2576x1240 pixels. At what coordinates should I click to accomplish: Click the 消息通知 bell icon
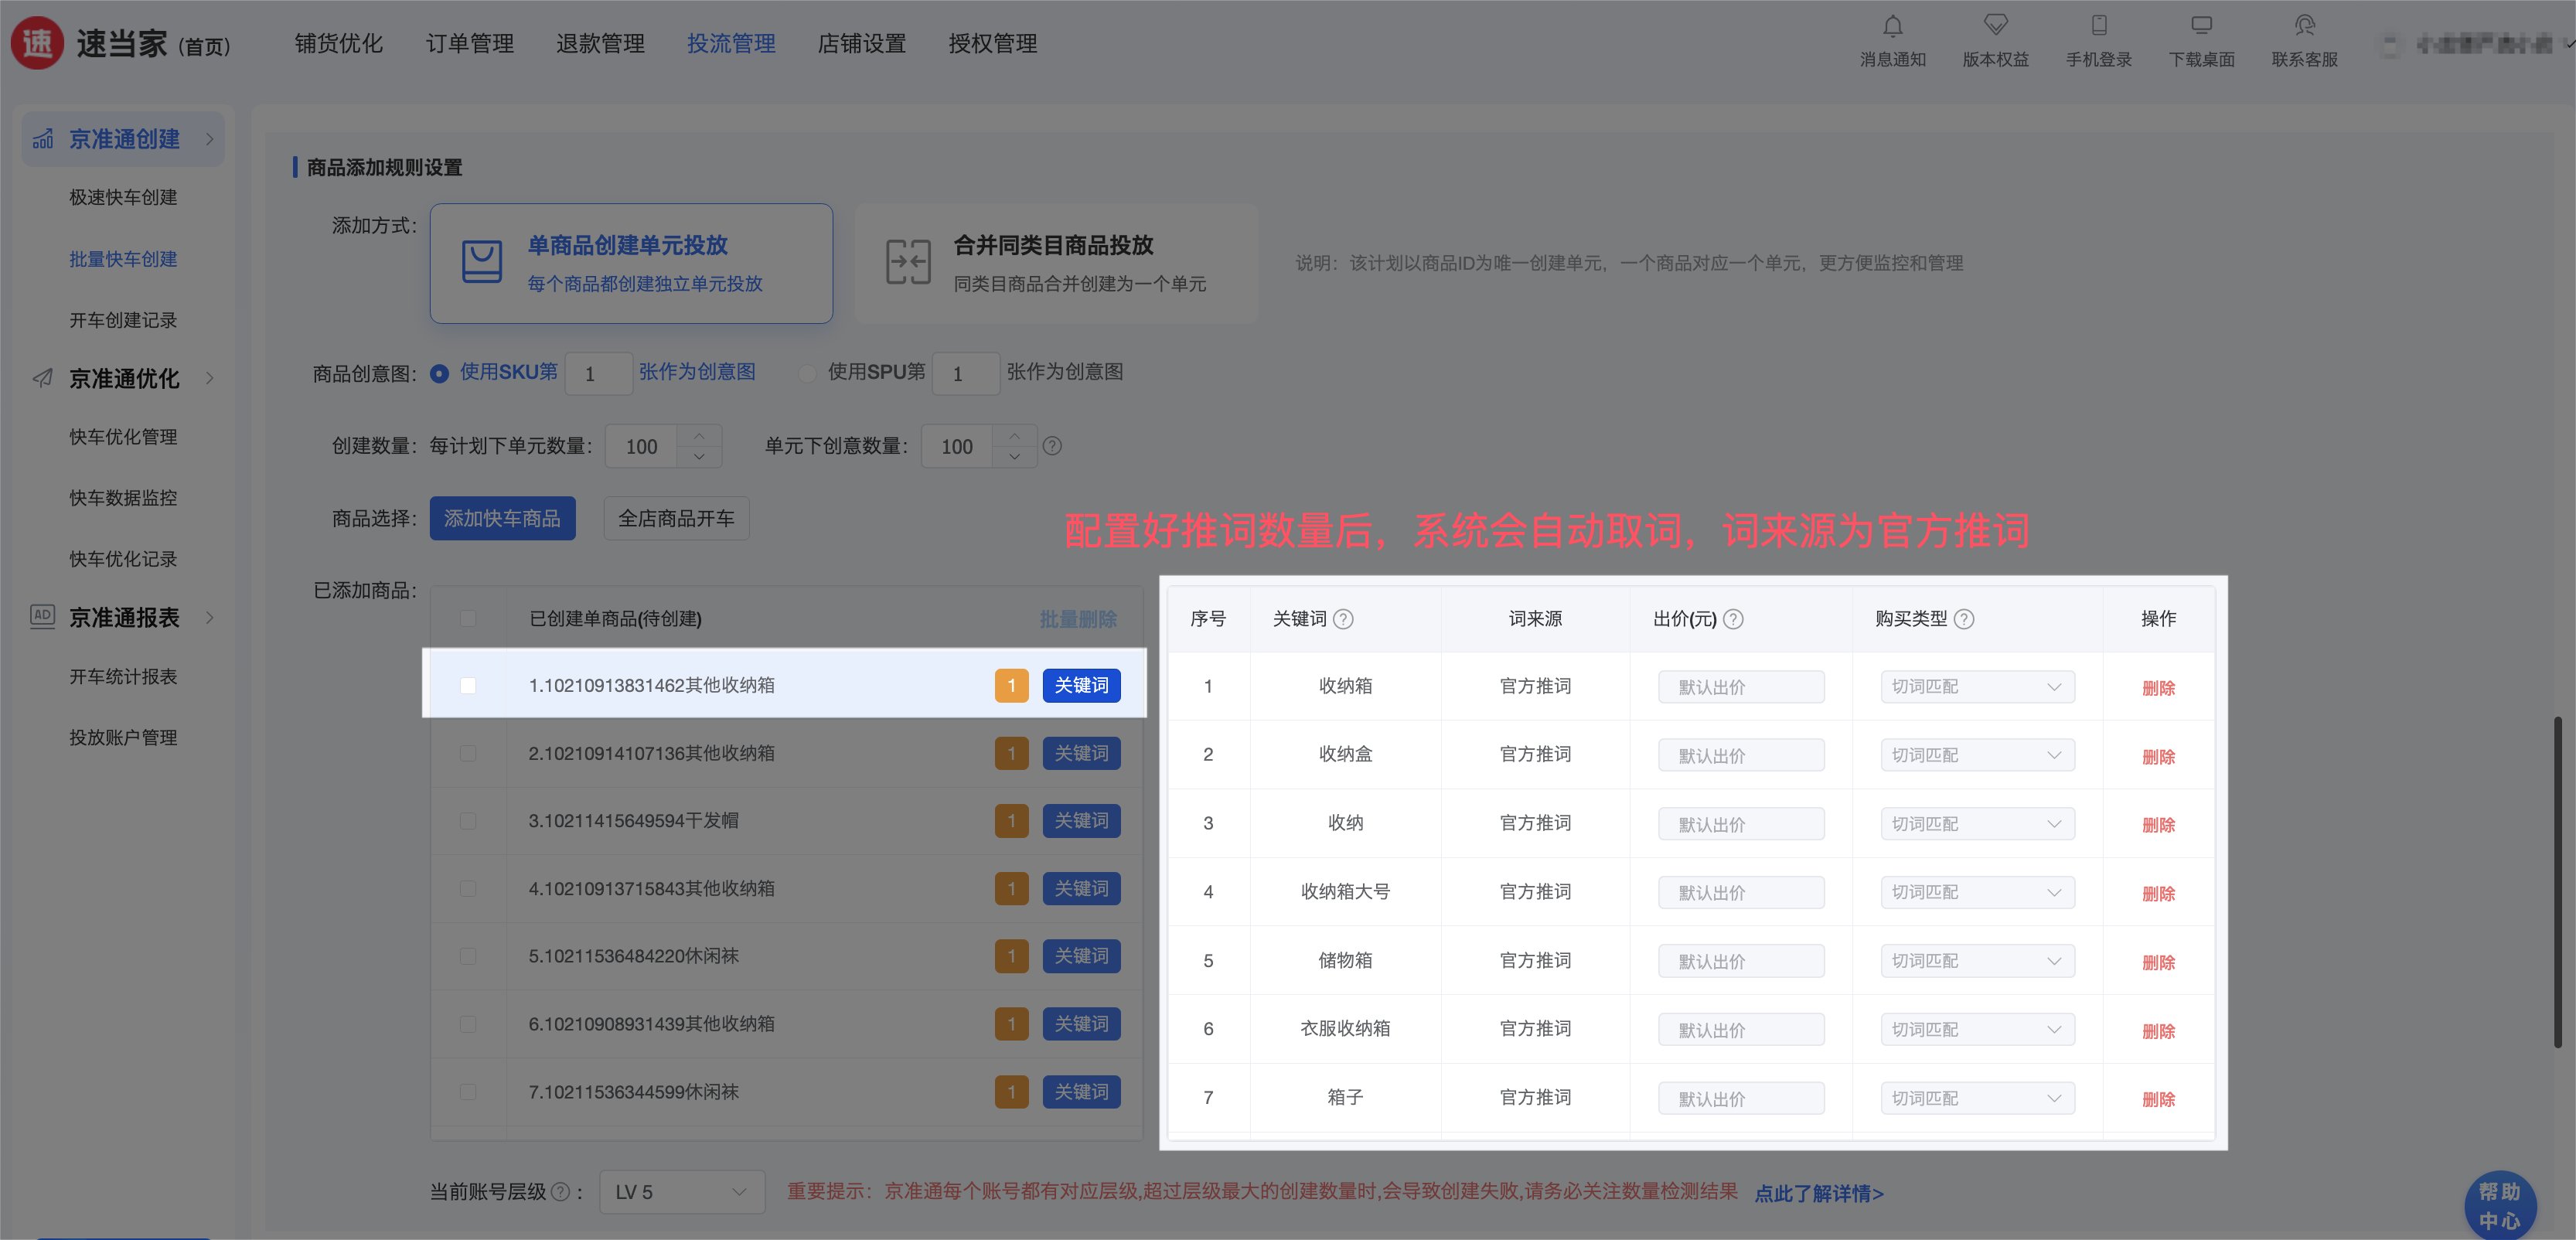point(1892,26)
